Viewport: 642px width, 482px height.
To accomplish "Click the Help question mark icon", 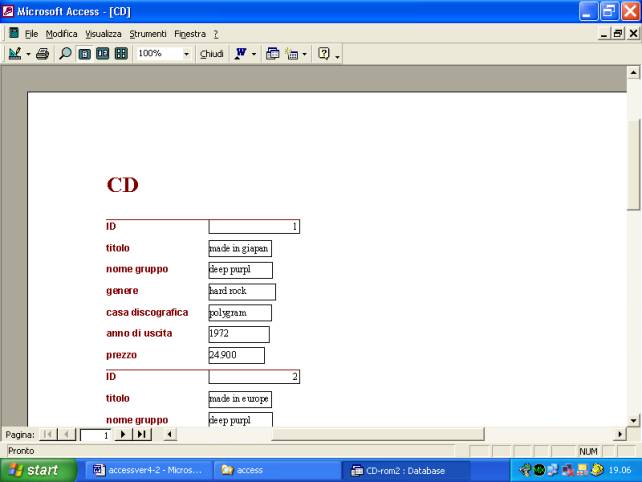I will point(323,54).
